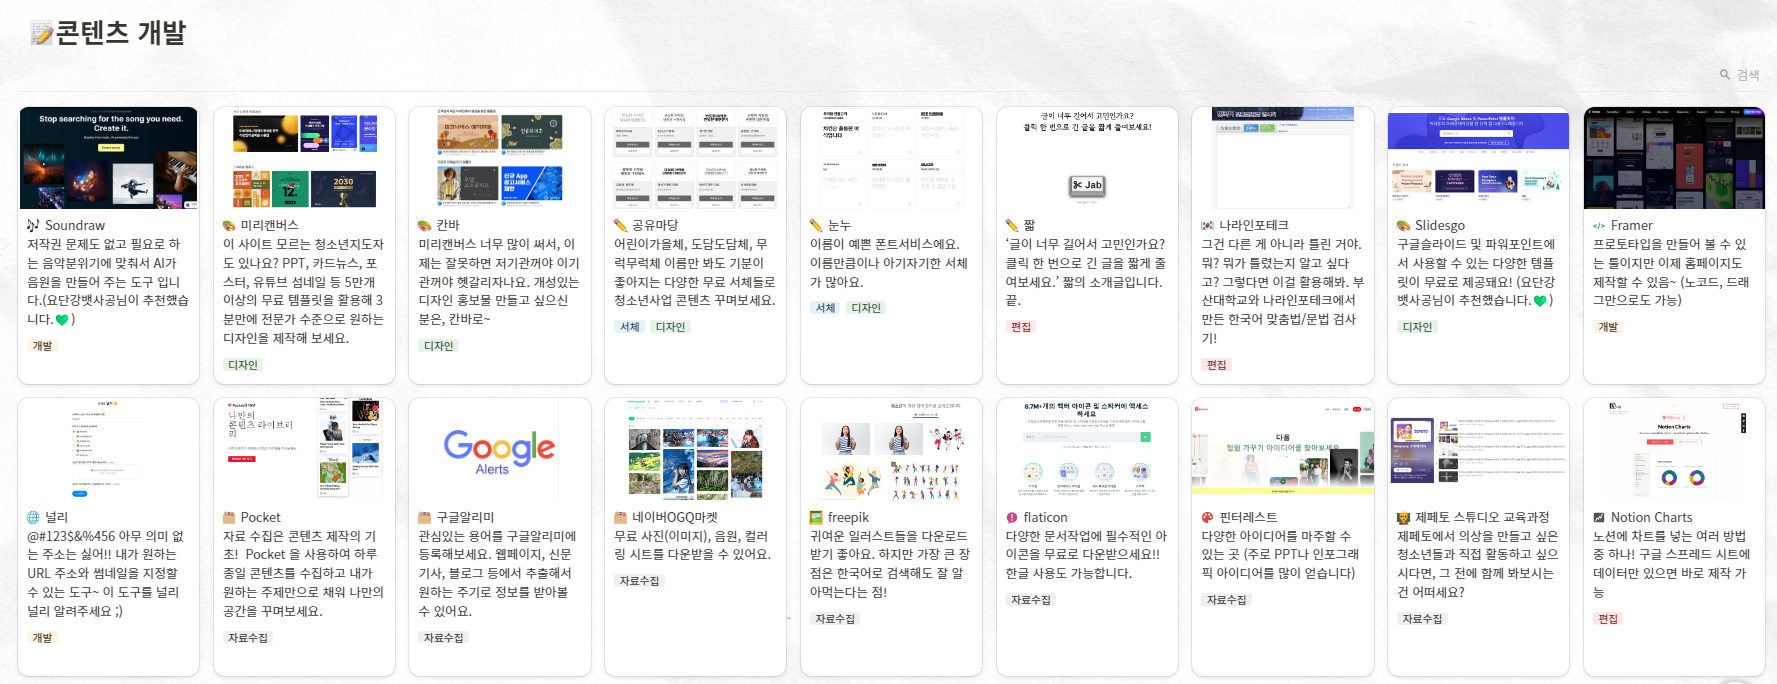
Task: Click the 널리 globe icon
Action: (33, 518)
